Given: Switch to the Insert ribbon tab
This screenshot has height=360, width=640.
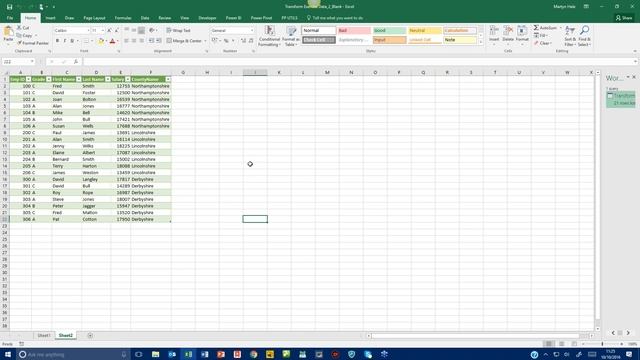Looking at the screenshot, I should coord(51,18).
